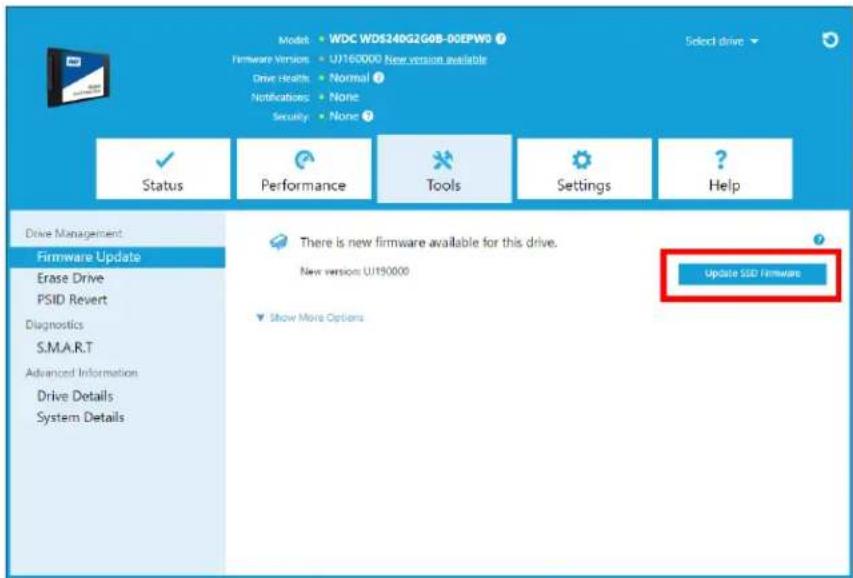The height and width of the screenshot is (578, 853).
Task: Click the refresh icon in the top-right corner
Action: click(x=830, y=40)
